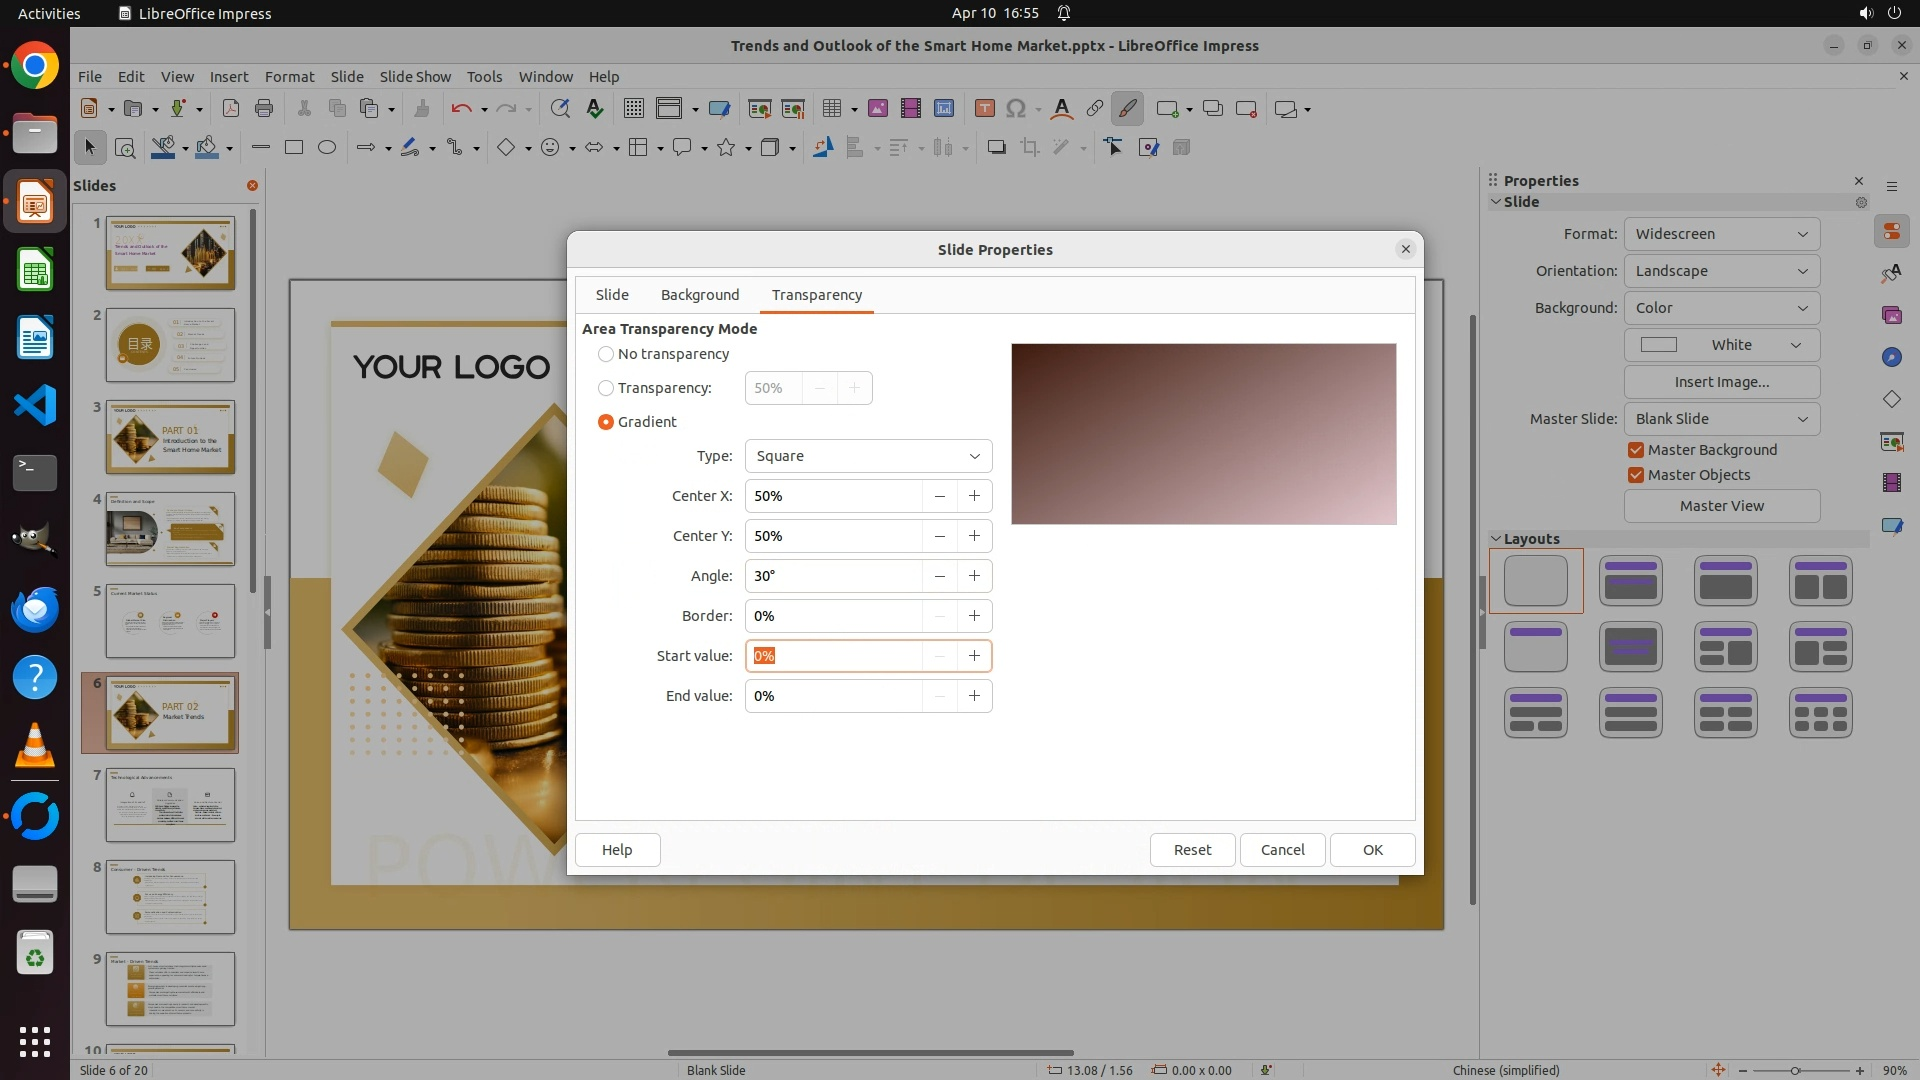The height and width of the screenshot is (1080, 1920).
Task: Click the Insert Table toolbar icon
Action: point(830,109)
